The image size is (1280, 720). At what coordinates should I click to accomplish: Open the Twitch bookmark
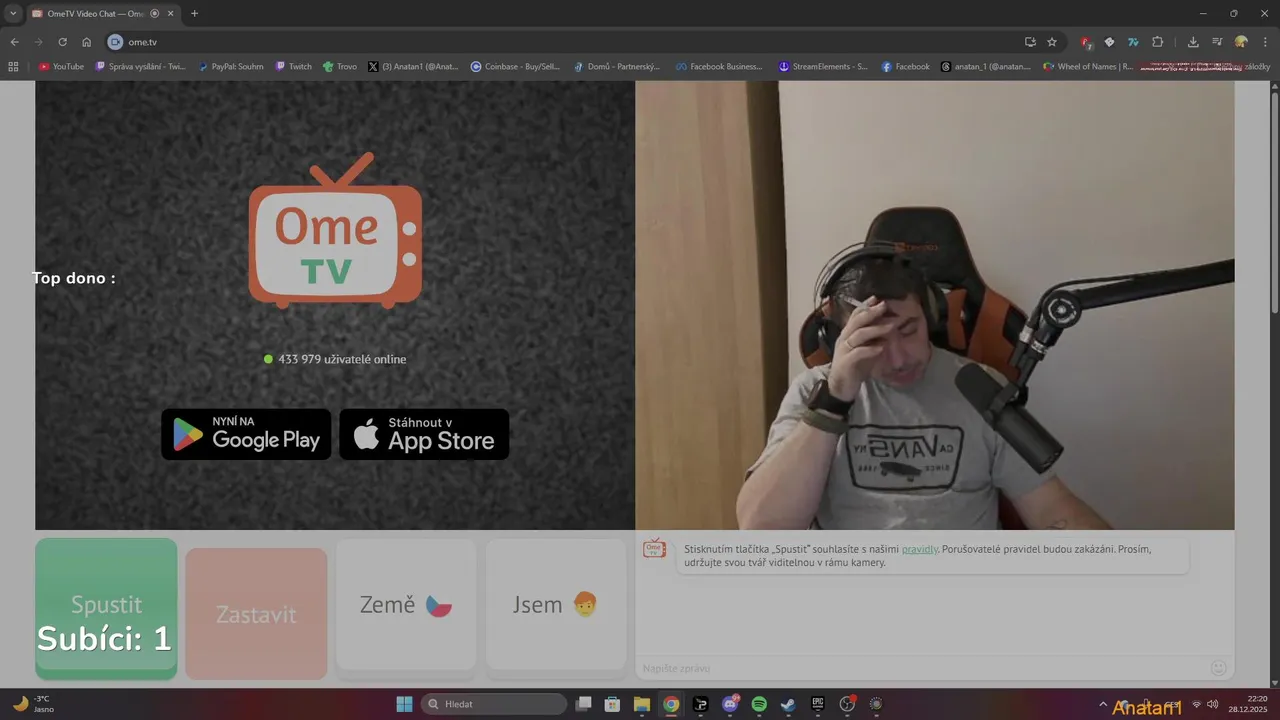click(294, 66)
